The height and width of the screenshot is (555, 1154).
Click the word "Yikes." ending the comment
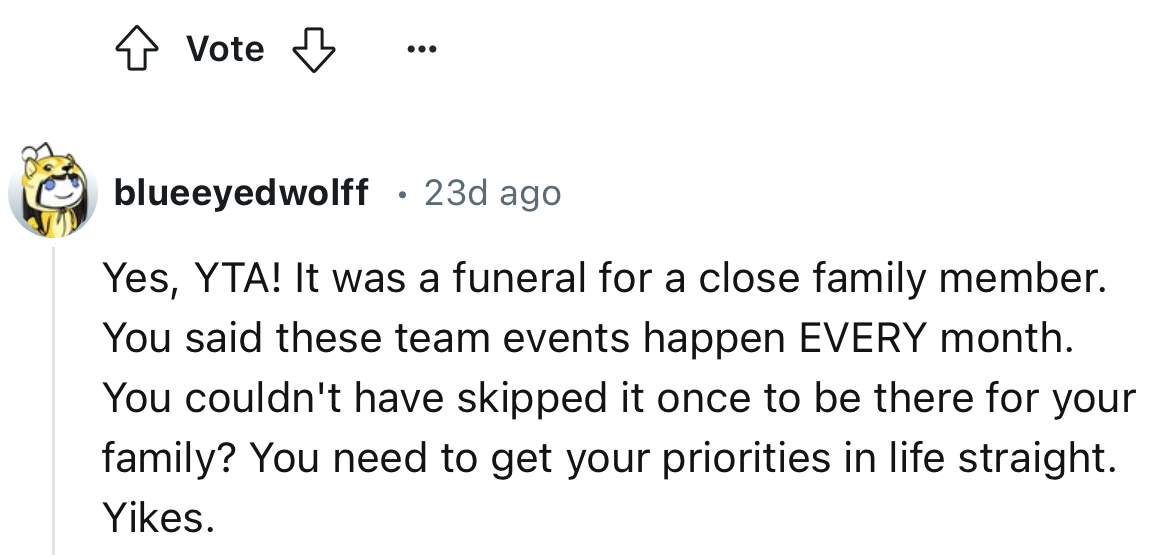[158, 516]
